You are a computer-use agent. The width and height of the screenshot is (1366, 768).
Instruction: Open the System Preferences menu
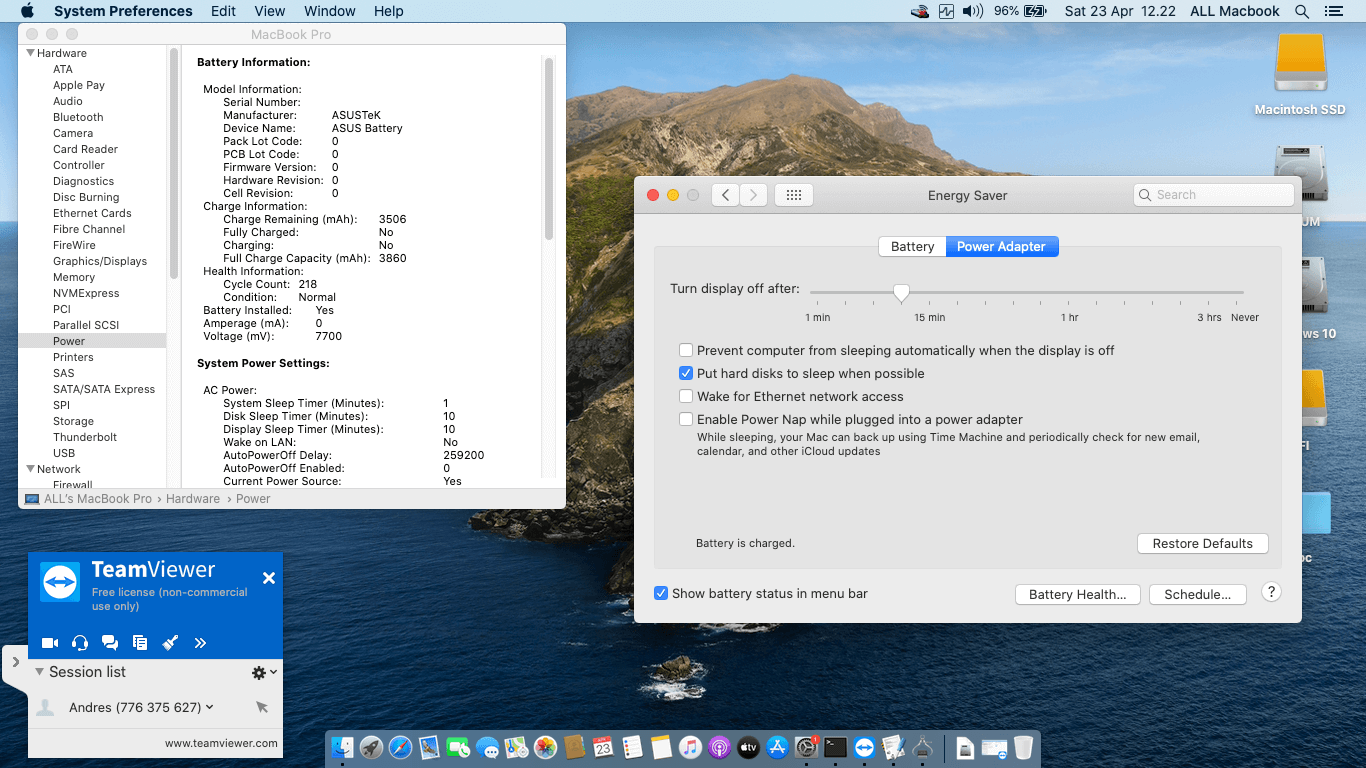123,11
